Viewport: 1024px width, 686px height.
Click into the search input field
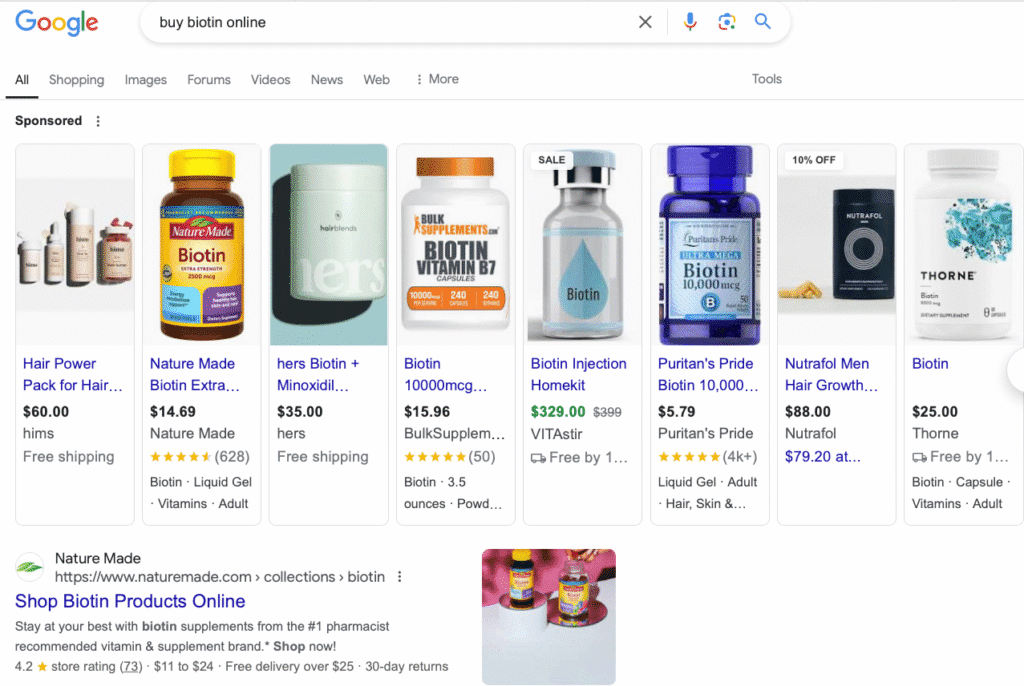[390, 22]
